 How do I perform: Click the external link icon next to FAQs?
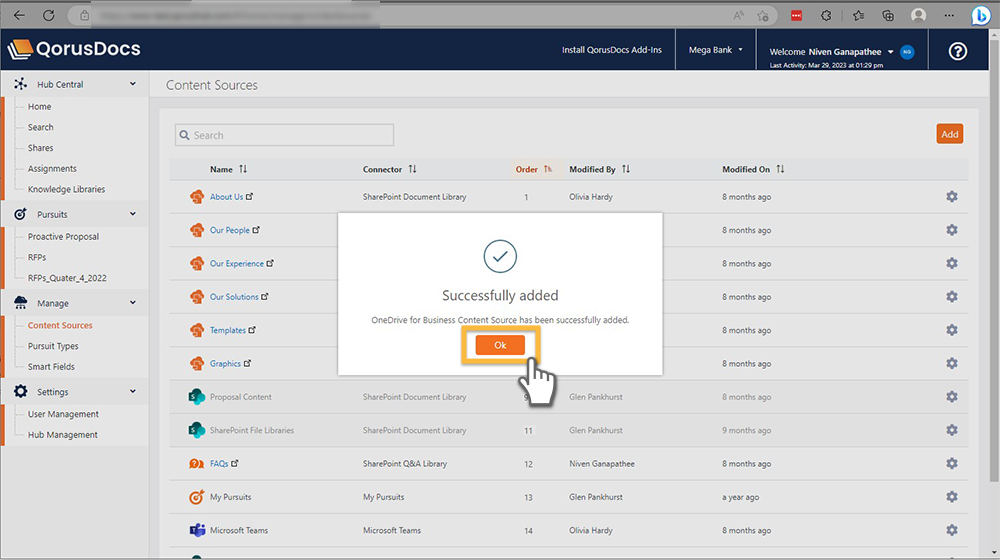click(235, 463)
